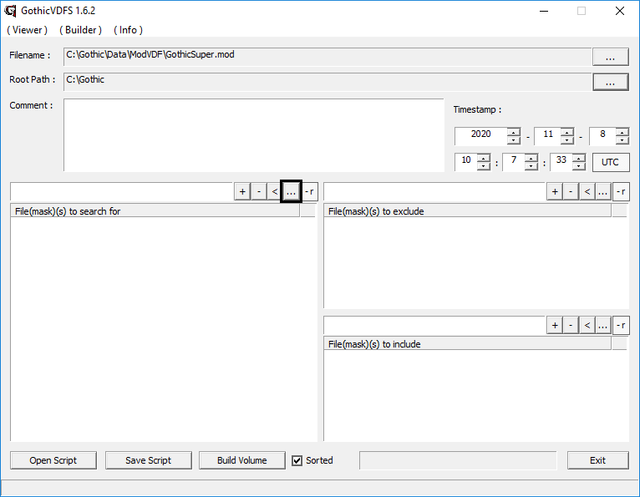Click the month field showing 11
The height and width of the screenshot is (497, 640).
click(x=548, y=136)
